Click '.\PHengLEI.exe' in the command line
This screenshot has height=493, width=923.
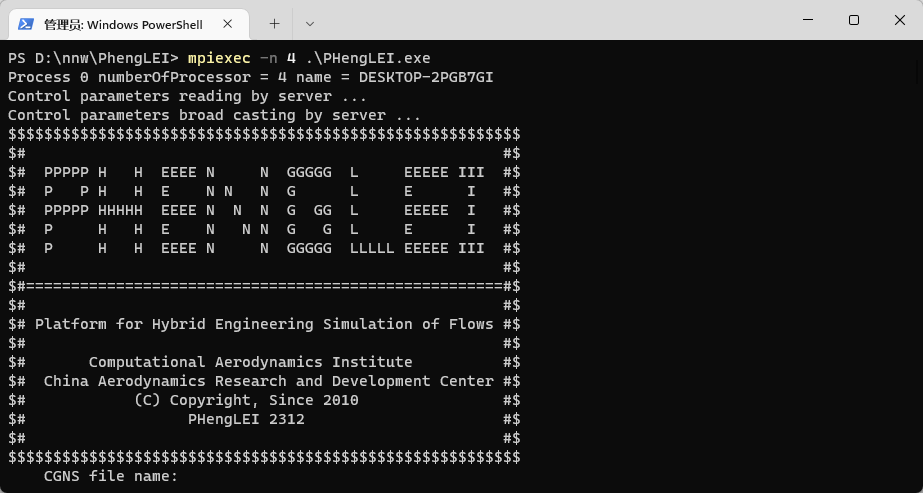368,58
